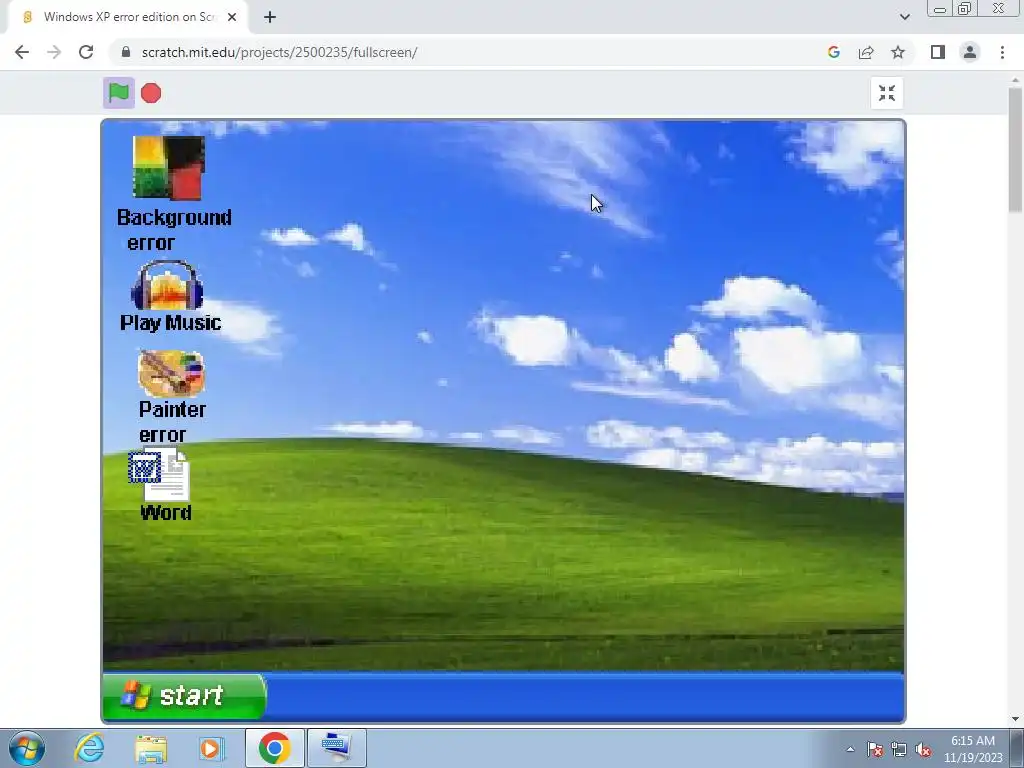
Task: Open File Explorer from taskbar
Action: pos(151,748)
